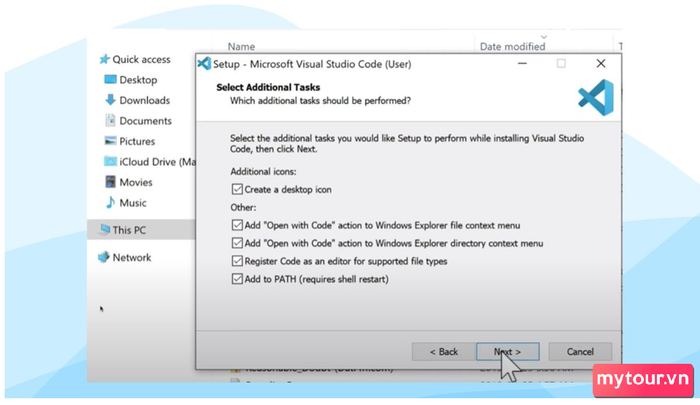
Task: Uncheck Open with Code file context menu option
Action: click(x=237, y=225)
